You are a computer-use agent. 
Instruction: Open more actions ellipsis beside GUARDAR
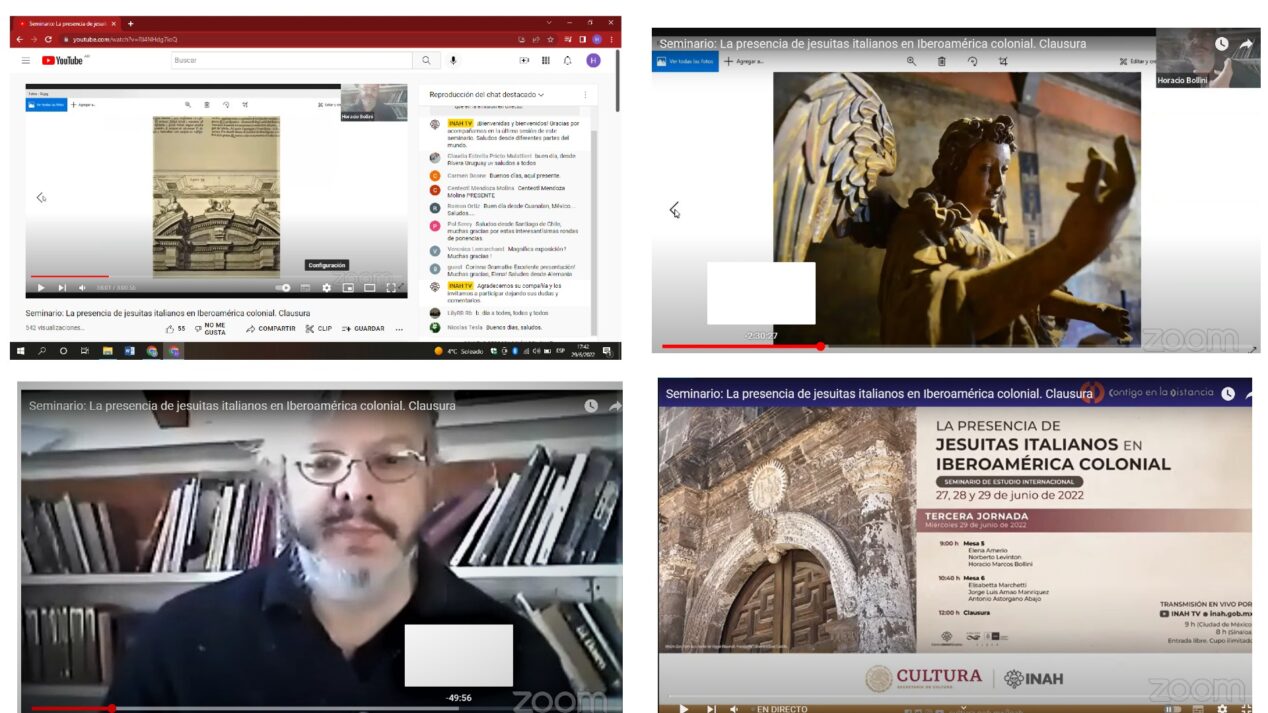coord(399,329)
